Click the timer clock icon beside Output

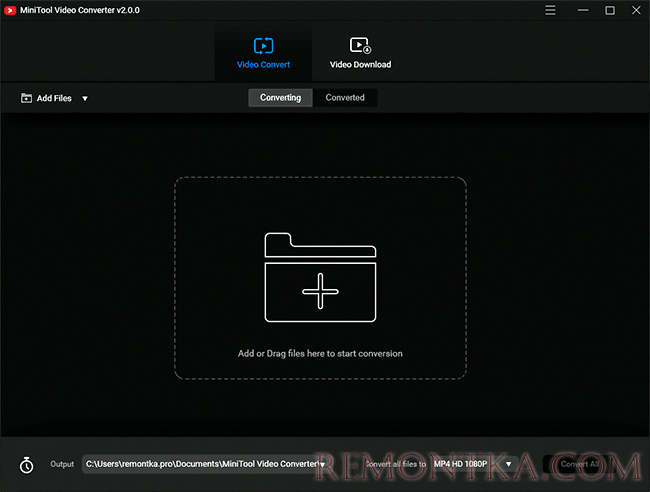pos(27,465)
